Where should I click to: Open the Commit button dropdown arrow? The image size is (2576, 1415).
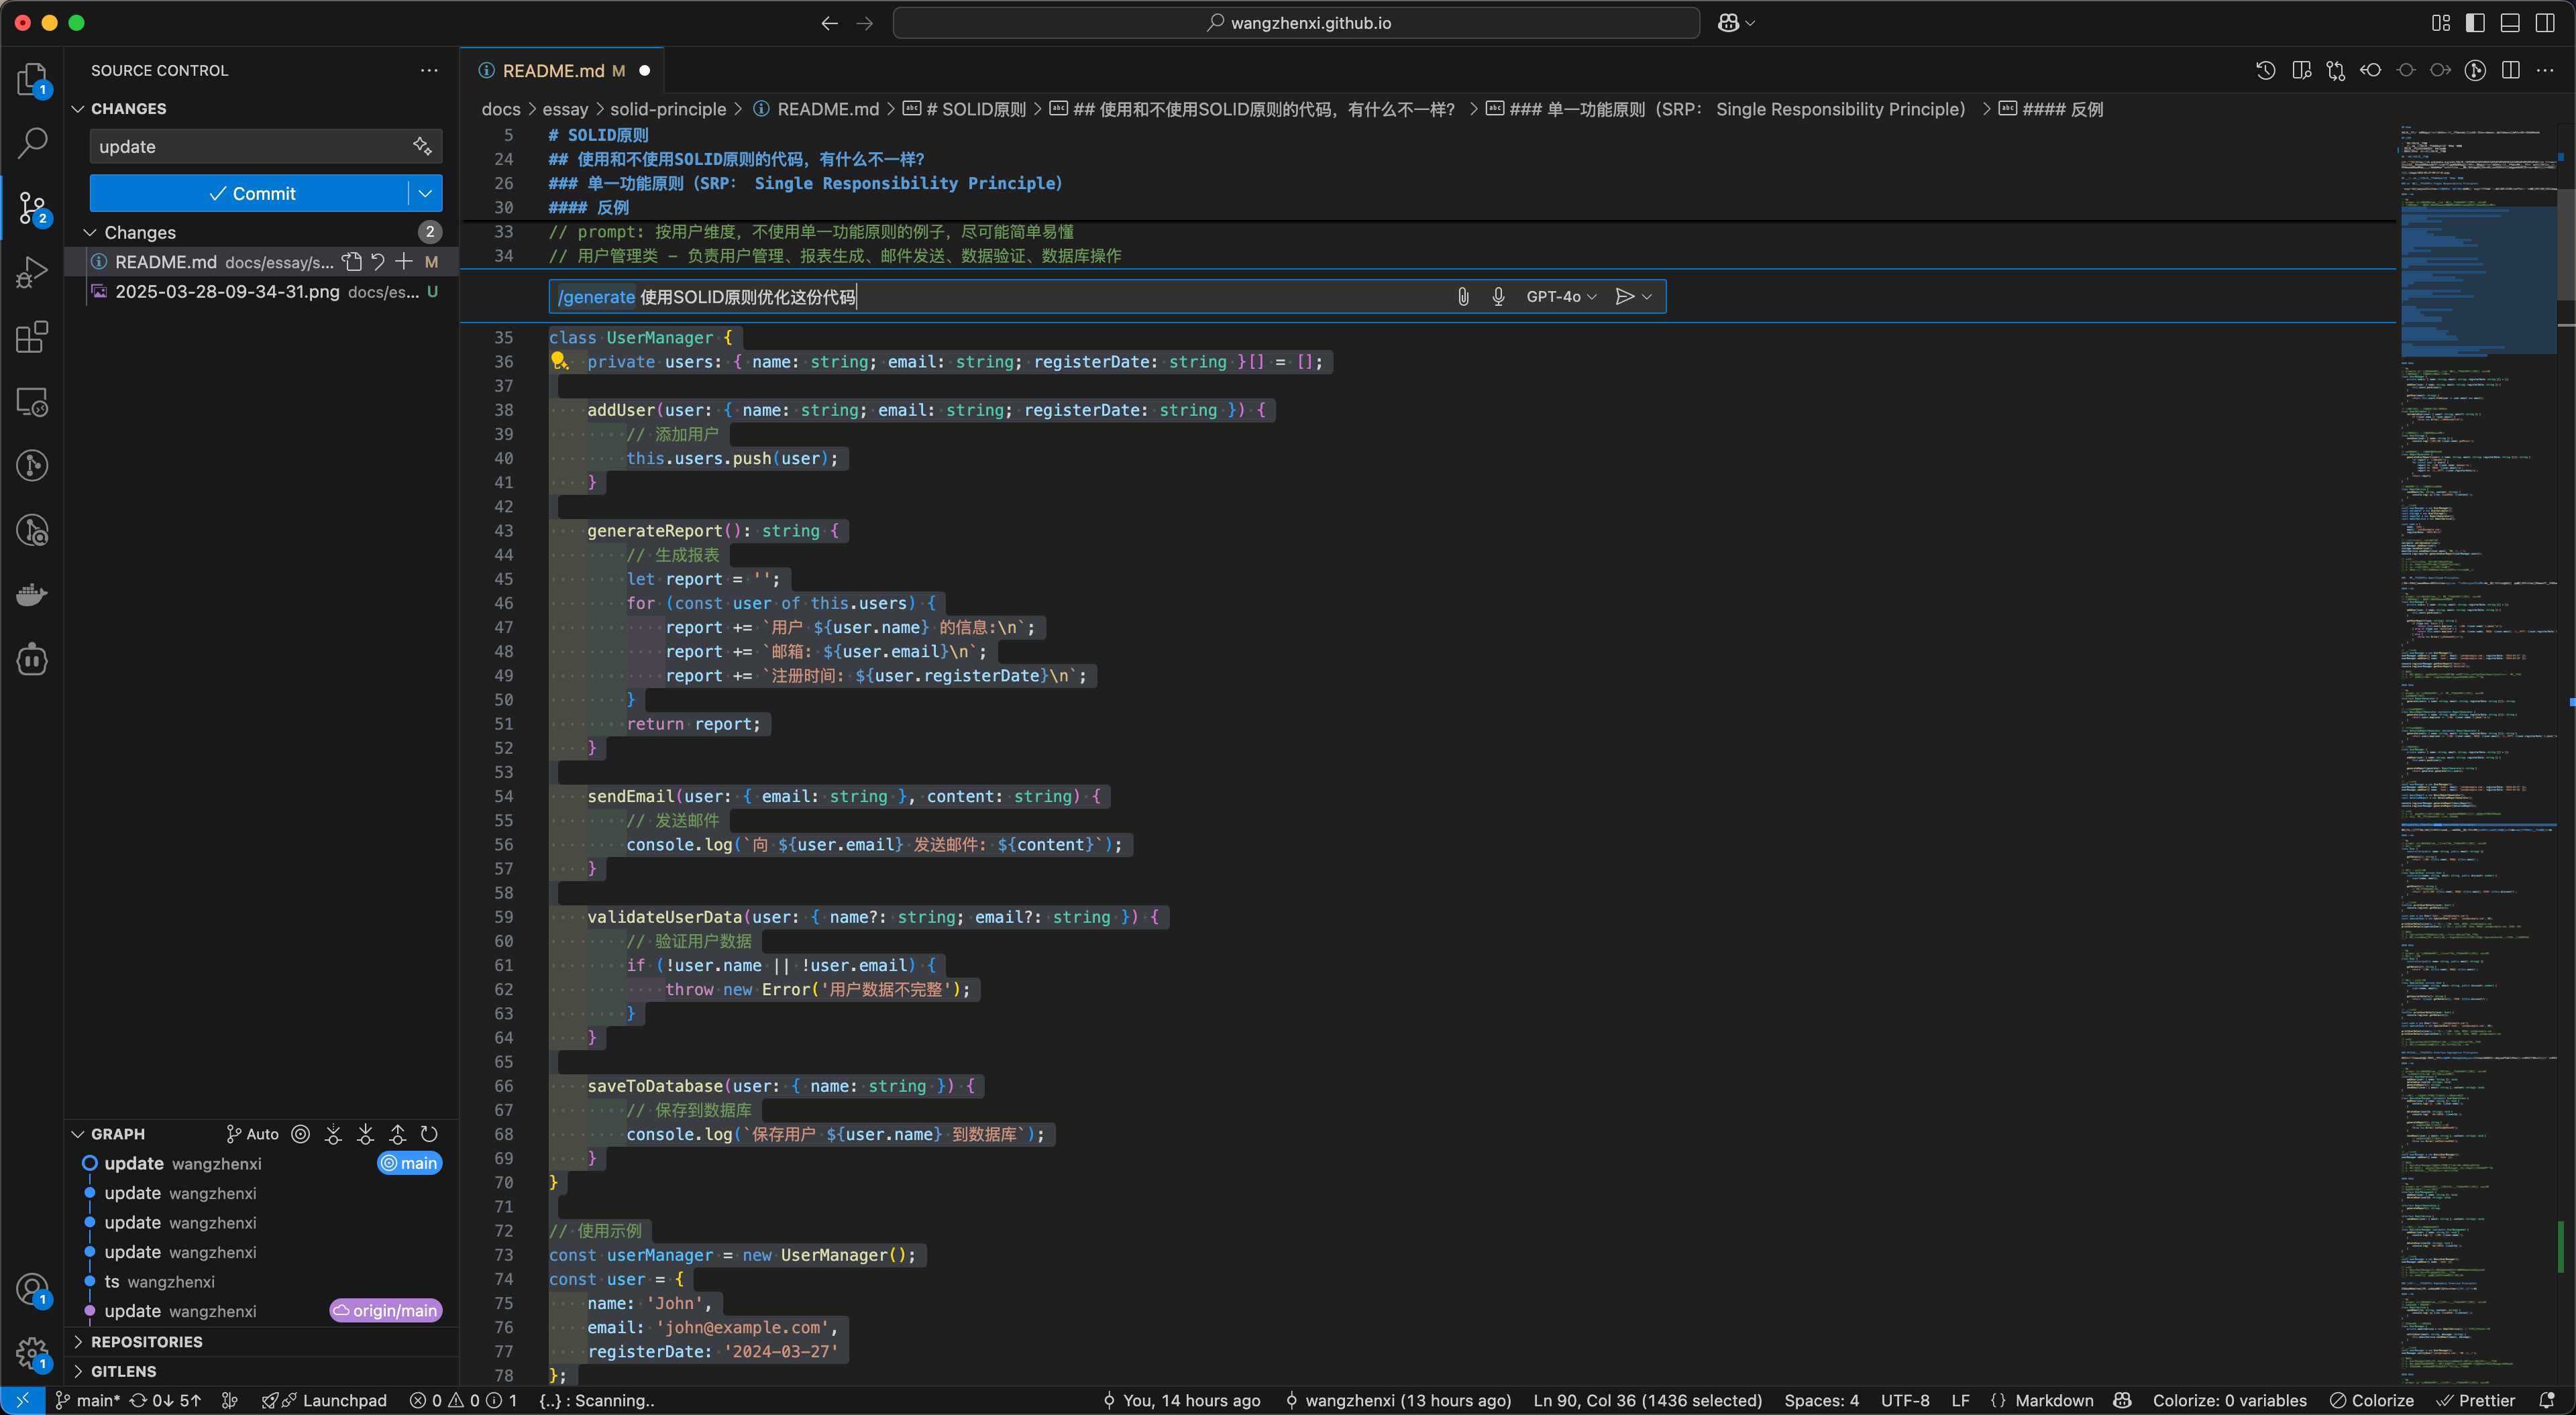pos(426,193)
